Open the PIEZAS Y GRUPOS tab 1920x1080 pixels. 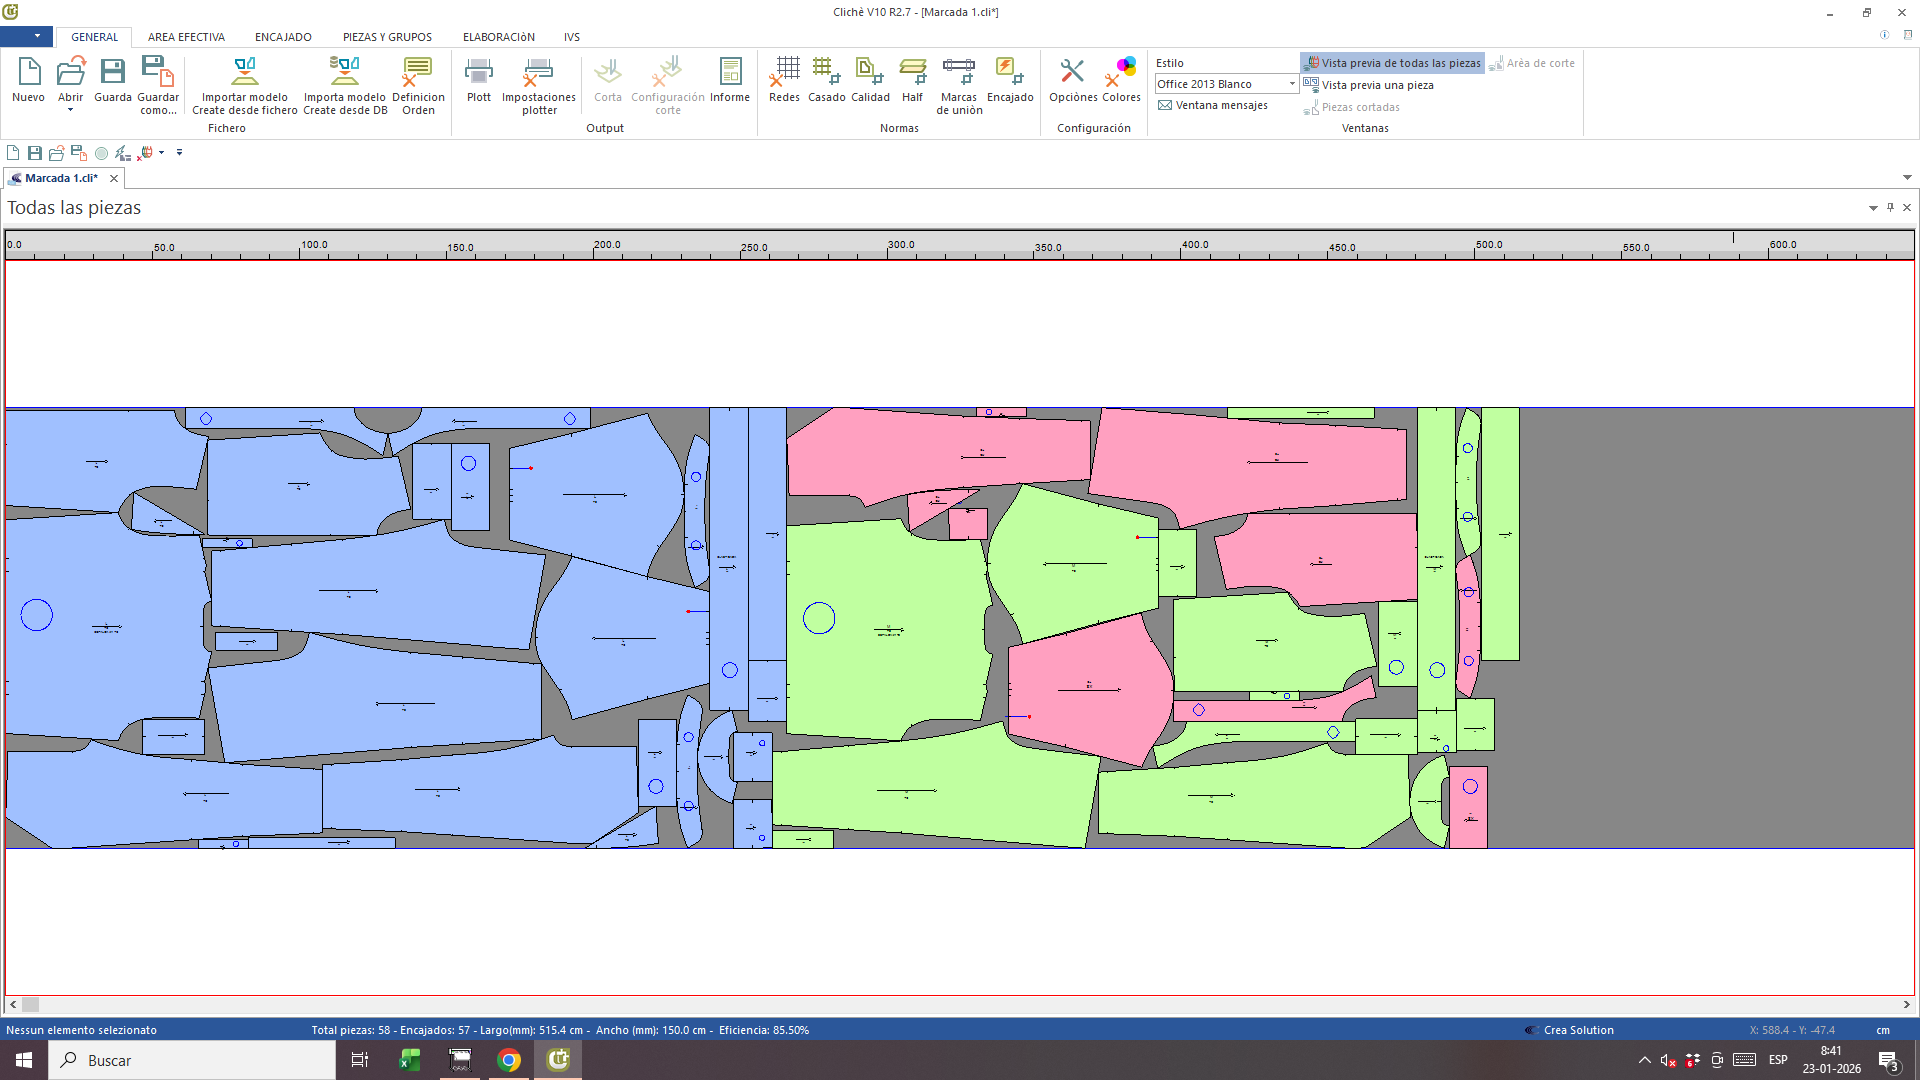click(x=387, y=37)
